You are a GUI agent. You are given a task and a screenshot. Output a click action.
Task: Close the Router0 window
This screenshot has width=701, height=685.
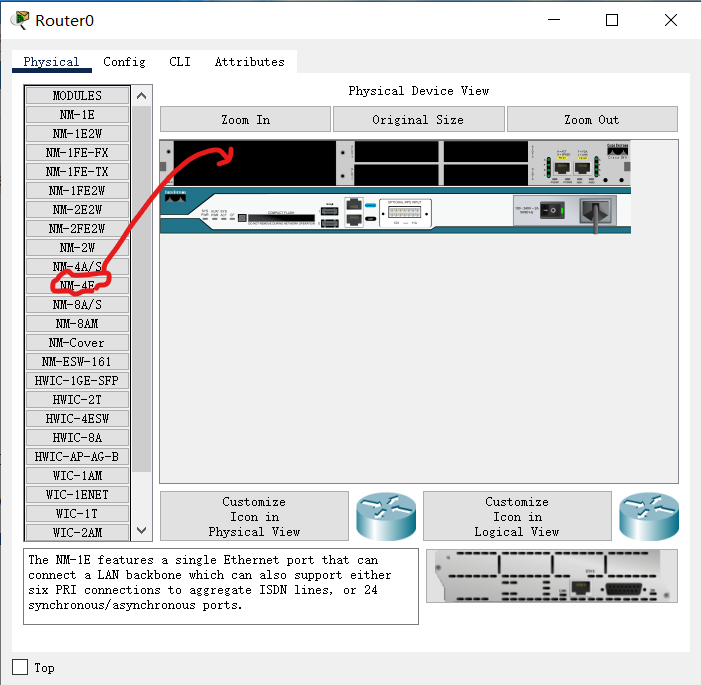[x=671, y=20]
